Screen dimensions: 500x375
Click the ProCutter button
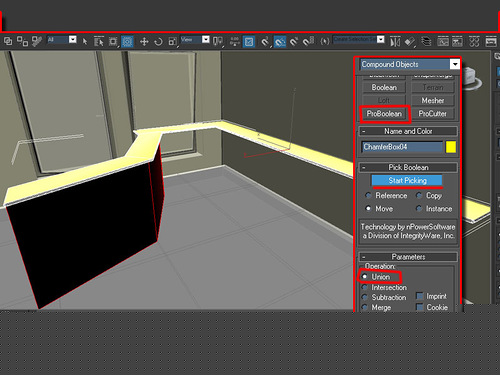coord(433,114)
